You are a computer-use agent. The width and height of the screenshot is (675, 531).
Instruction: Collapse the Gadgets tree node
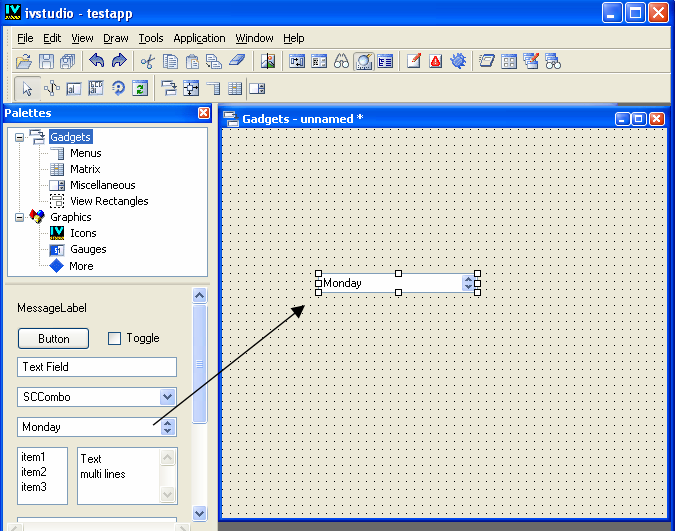click(19, 137)
